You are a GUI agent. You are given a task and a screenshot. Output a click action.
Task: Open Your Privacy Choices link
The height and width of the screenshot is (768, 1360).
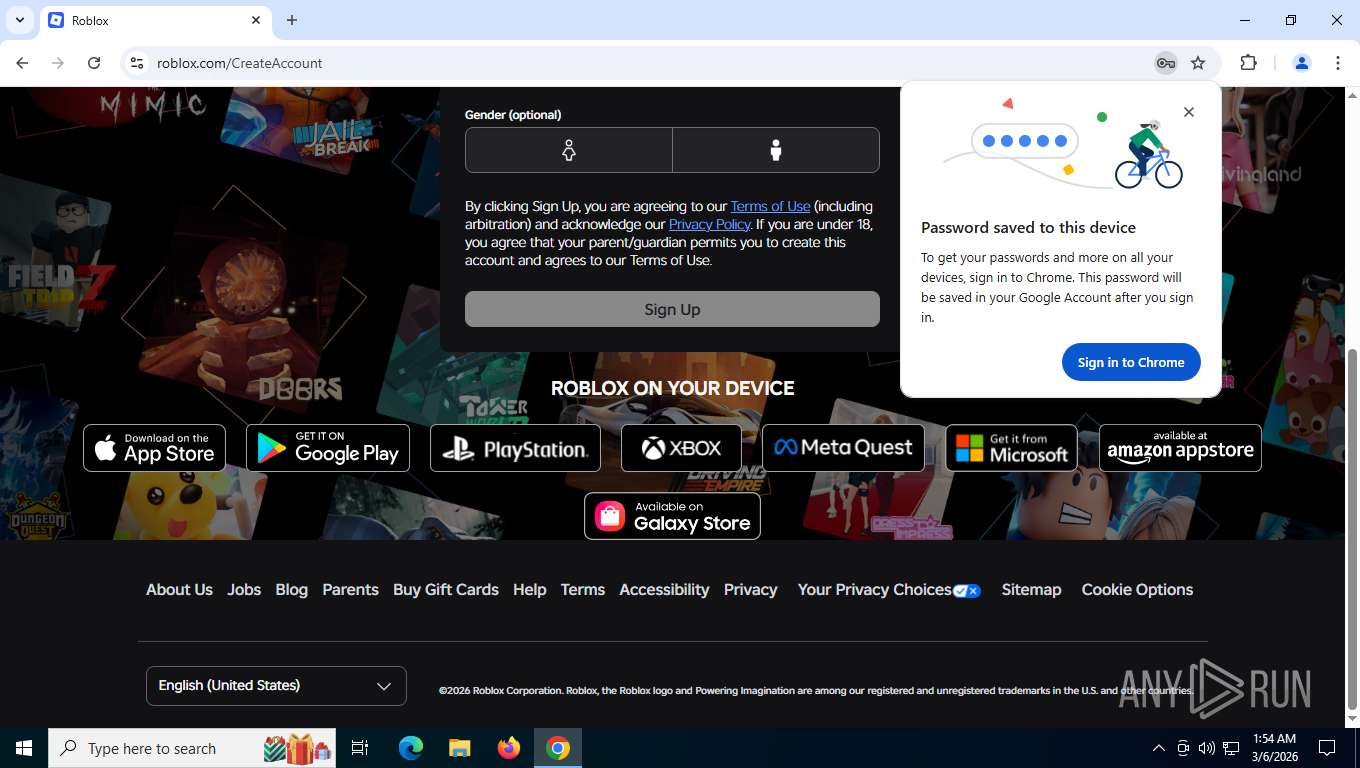tap(889, 589)
